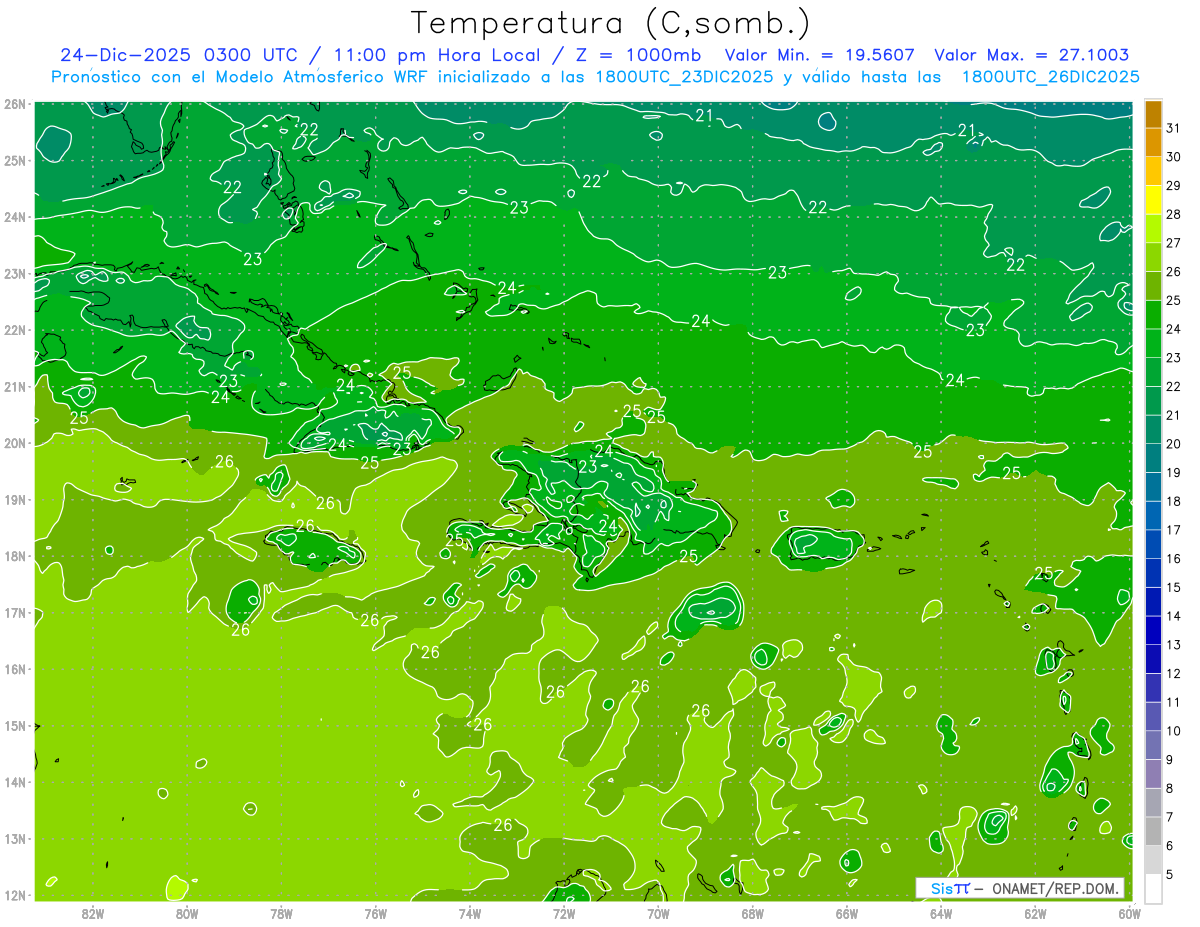Click the legend scale number "31"
The image size is (1200, 927).
[1174, 128]
